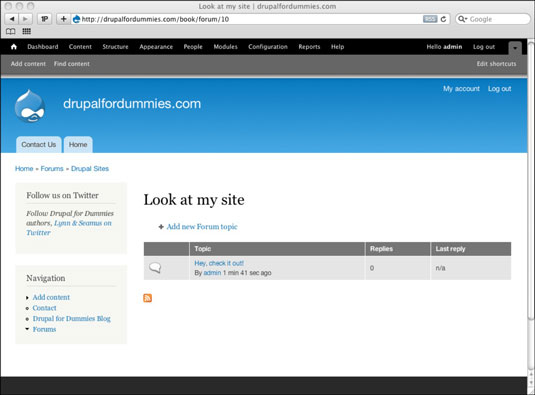Screen dimensions: 535x395
Task: Click Add content in the shortcuts bar
Action: coord(28,64)
